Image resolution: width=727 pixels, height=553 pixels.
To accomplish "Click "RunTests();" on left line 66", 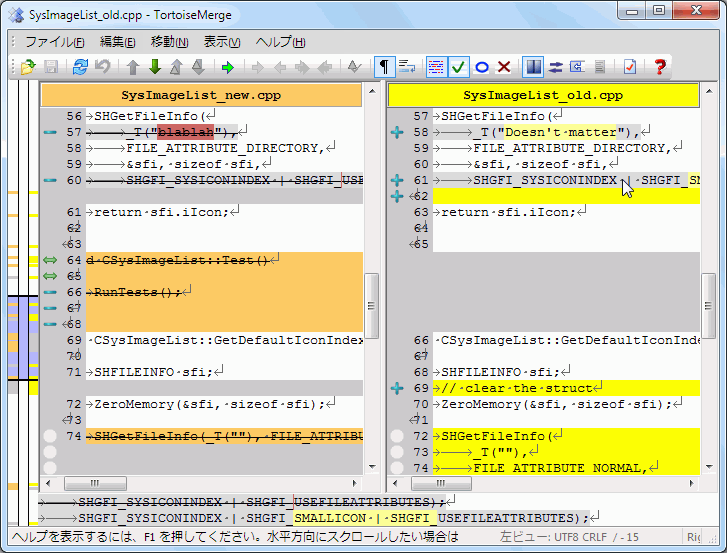I will pyautogui.click(x=137, y=292).
